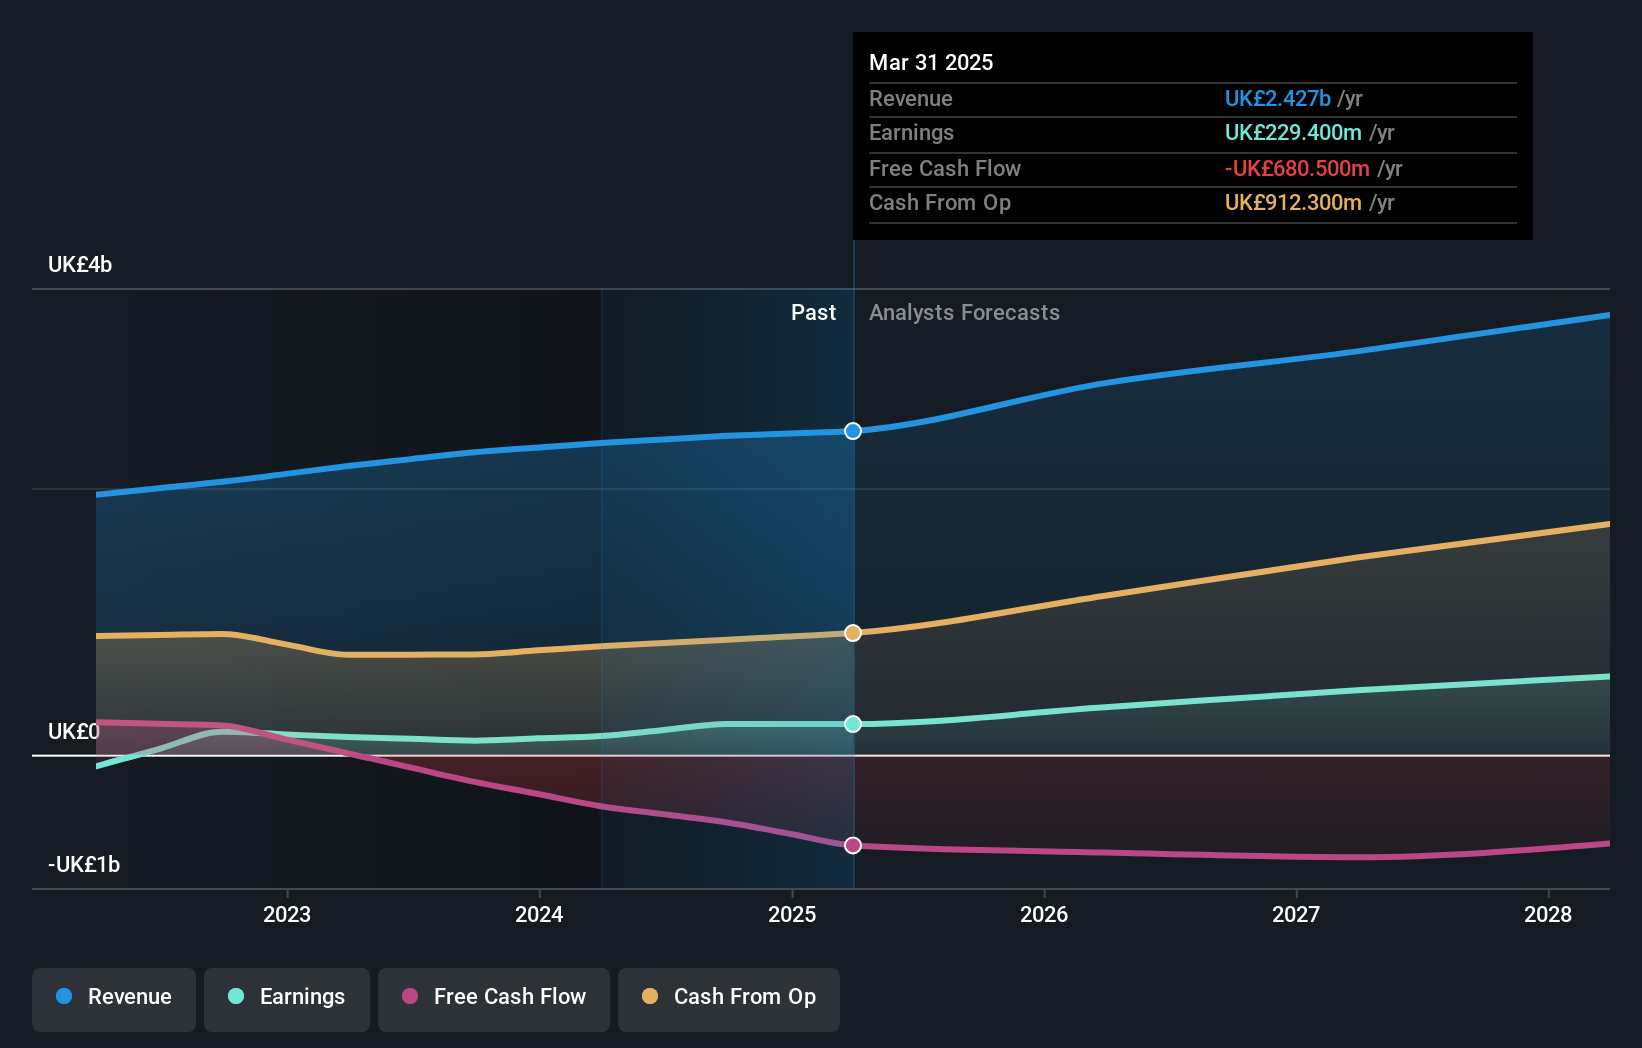Image resolution: width=1642 pixels, height=1048 pixels.
Task: Click the -UK£680.500m free cash flow value
Action: tap(1297, 169)
